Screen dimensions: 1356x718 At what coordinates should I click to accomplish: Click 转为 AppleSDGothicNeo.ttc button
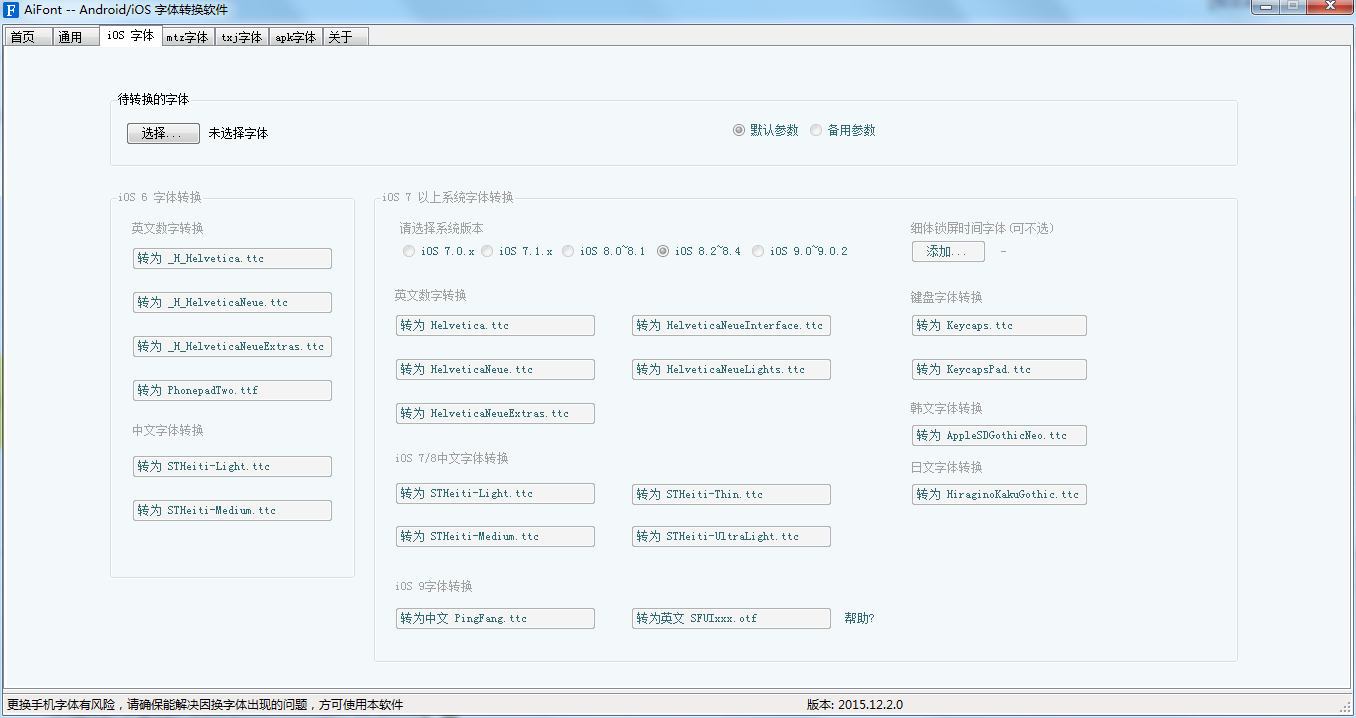[x=998, y=435]
